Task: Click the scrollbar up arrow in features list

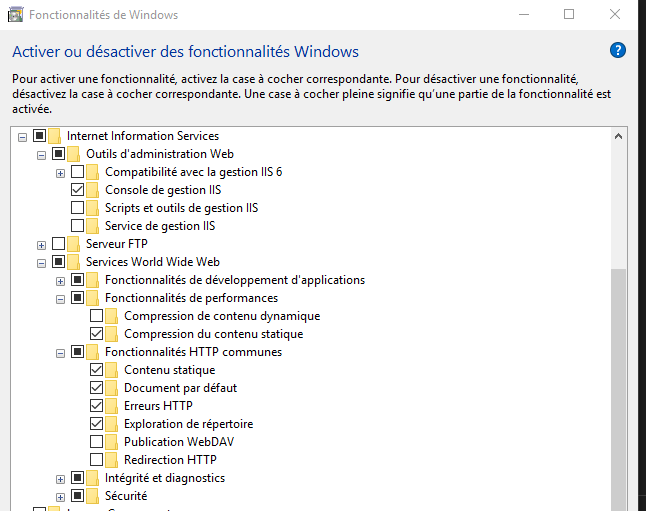Action: (x=619, y=136)
